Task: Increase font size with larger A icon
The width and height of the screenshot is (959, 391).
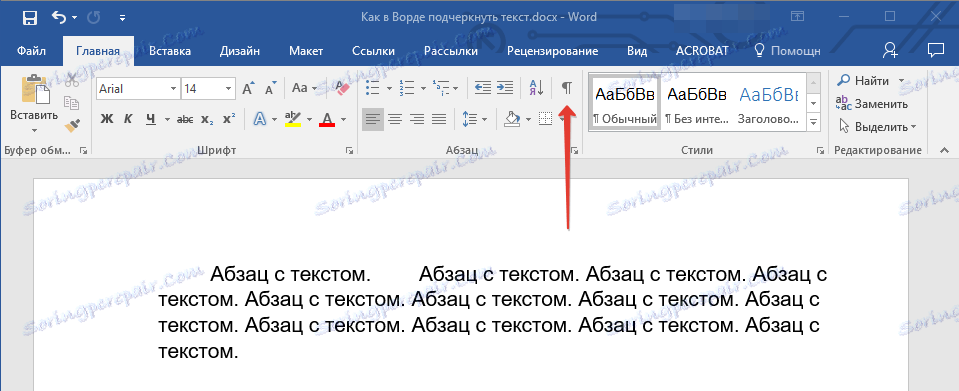Action: point(248,89)
